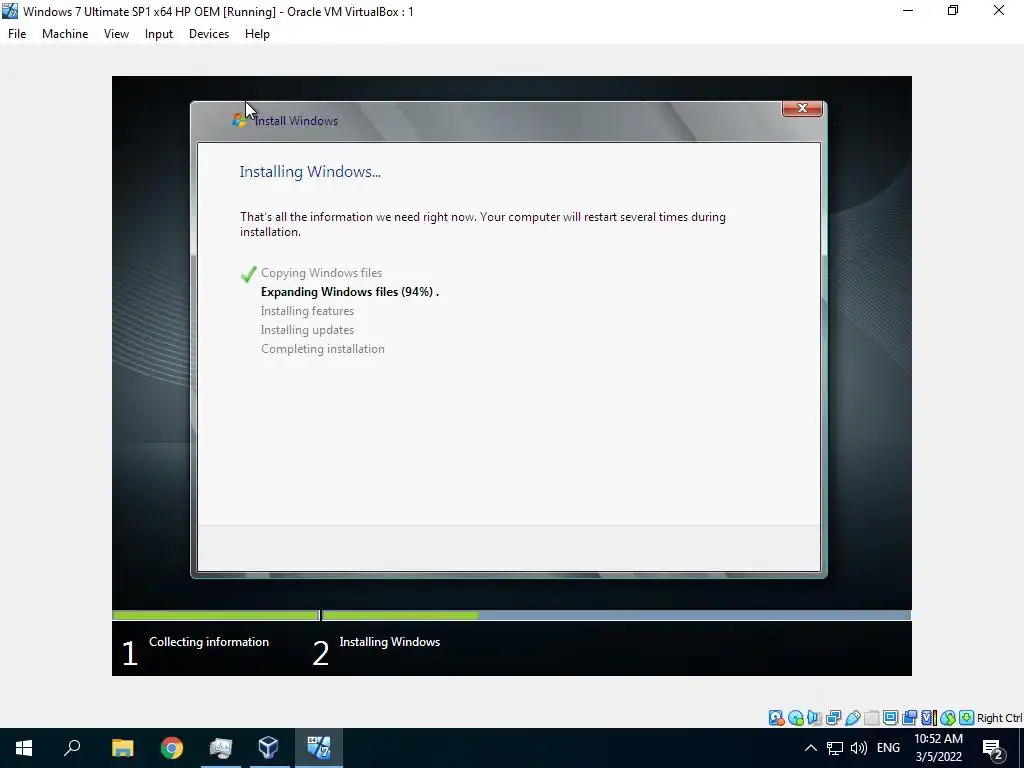The height and width of the screenshot is (768, 1024).
Task: Click the hard disk activity indicator
Action: coord(776,718)
